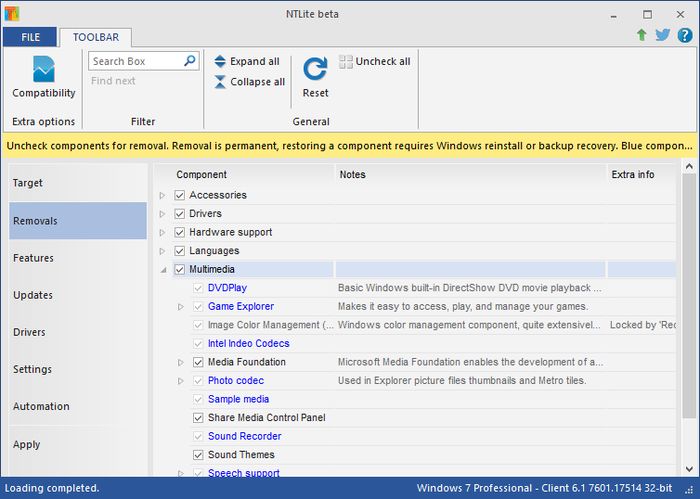
Task: Uncheck the Accessories checkbox
Action: click(x=180, y=195)
